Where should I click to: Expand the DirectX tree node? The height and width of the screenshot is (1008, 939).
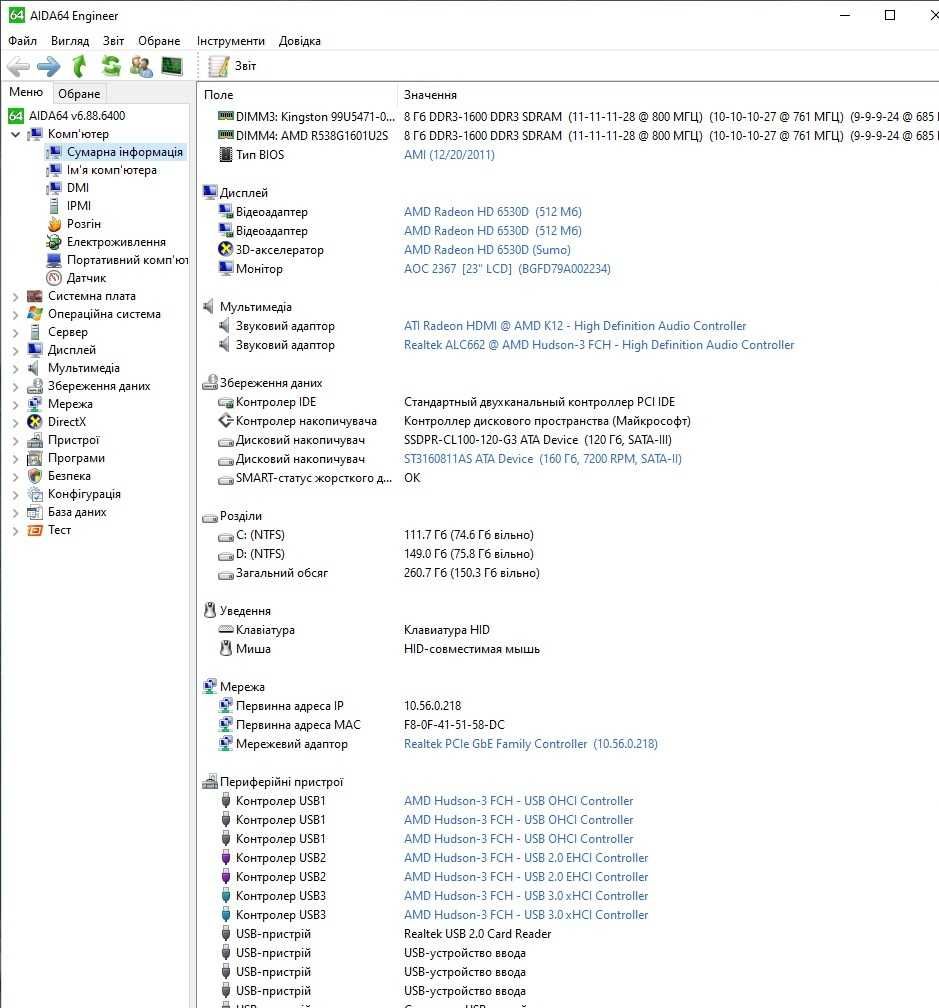click(15, 422)
